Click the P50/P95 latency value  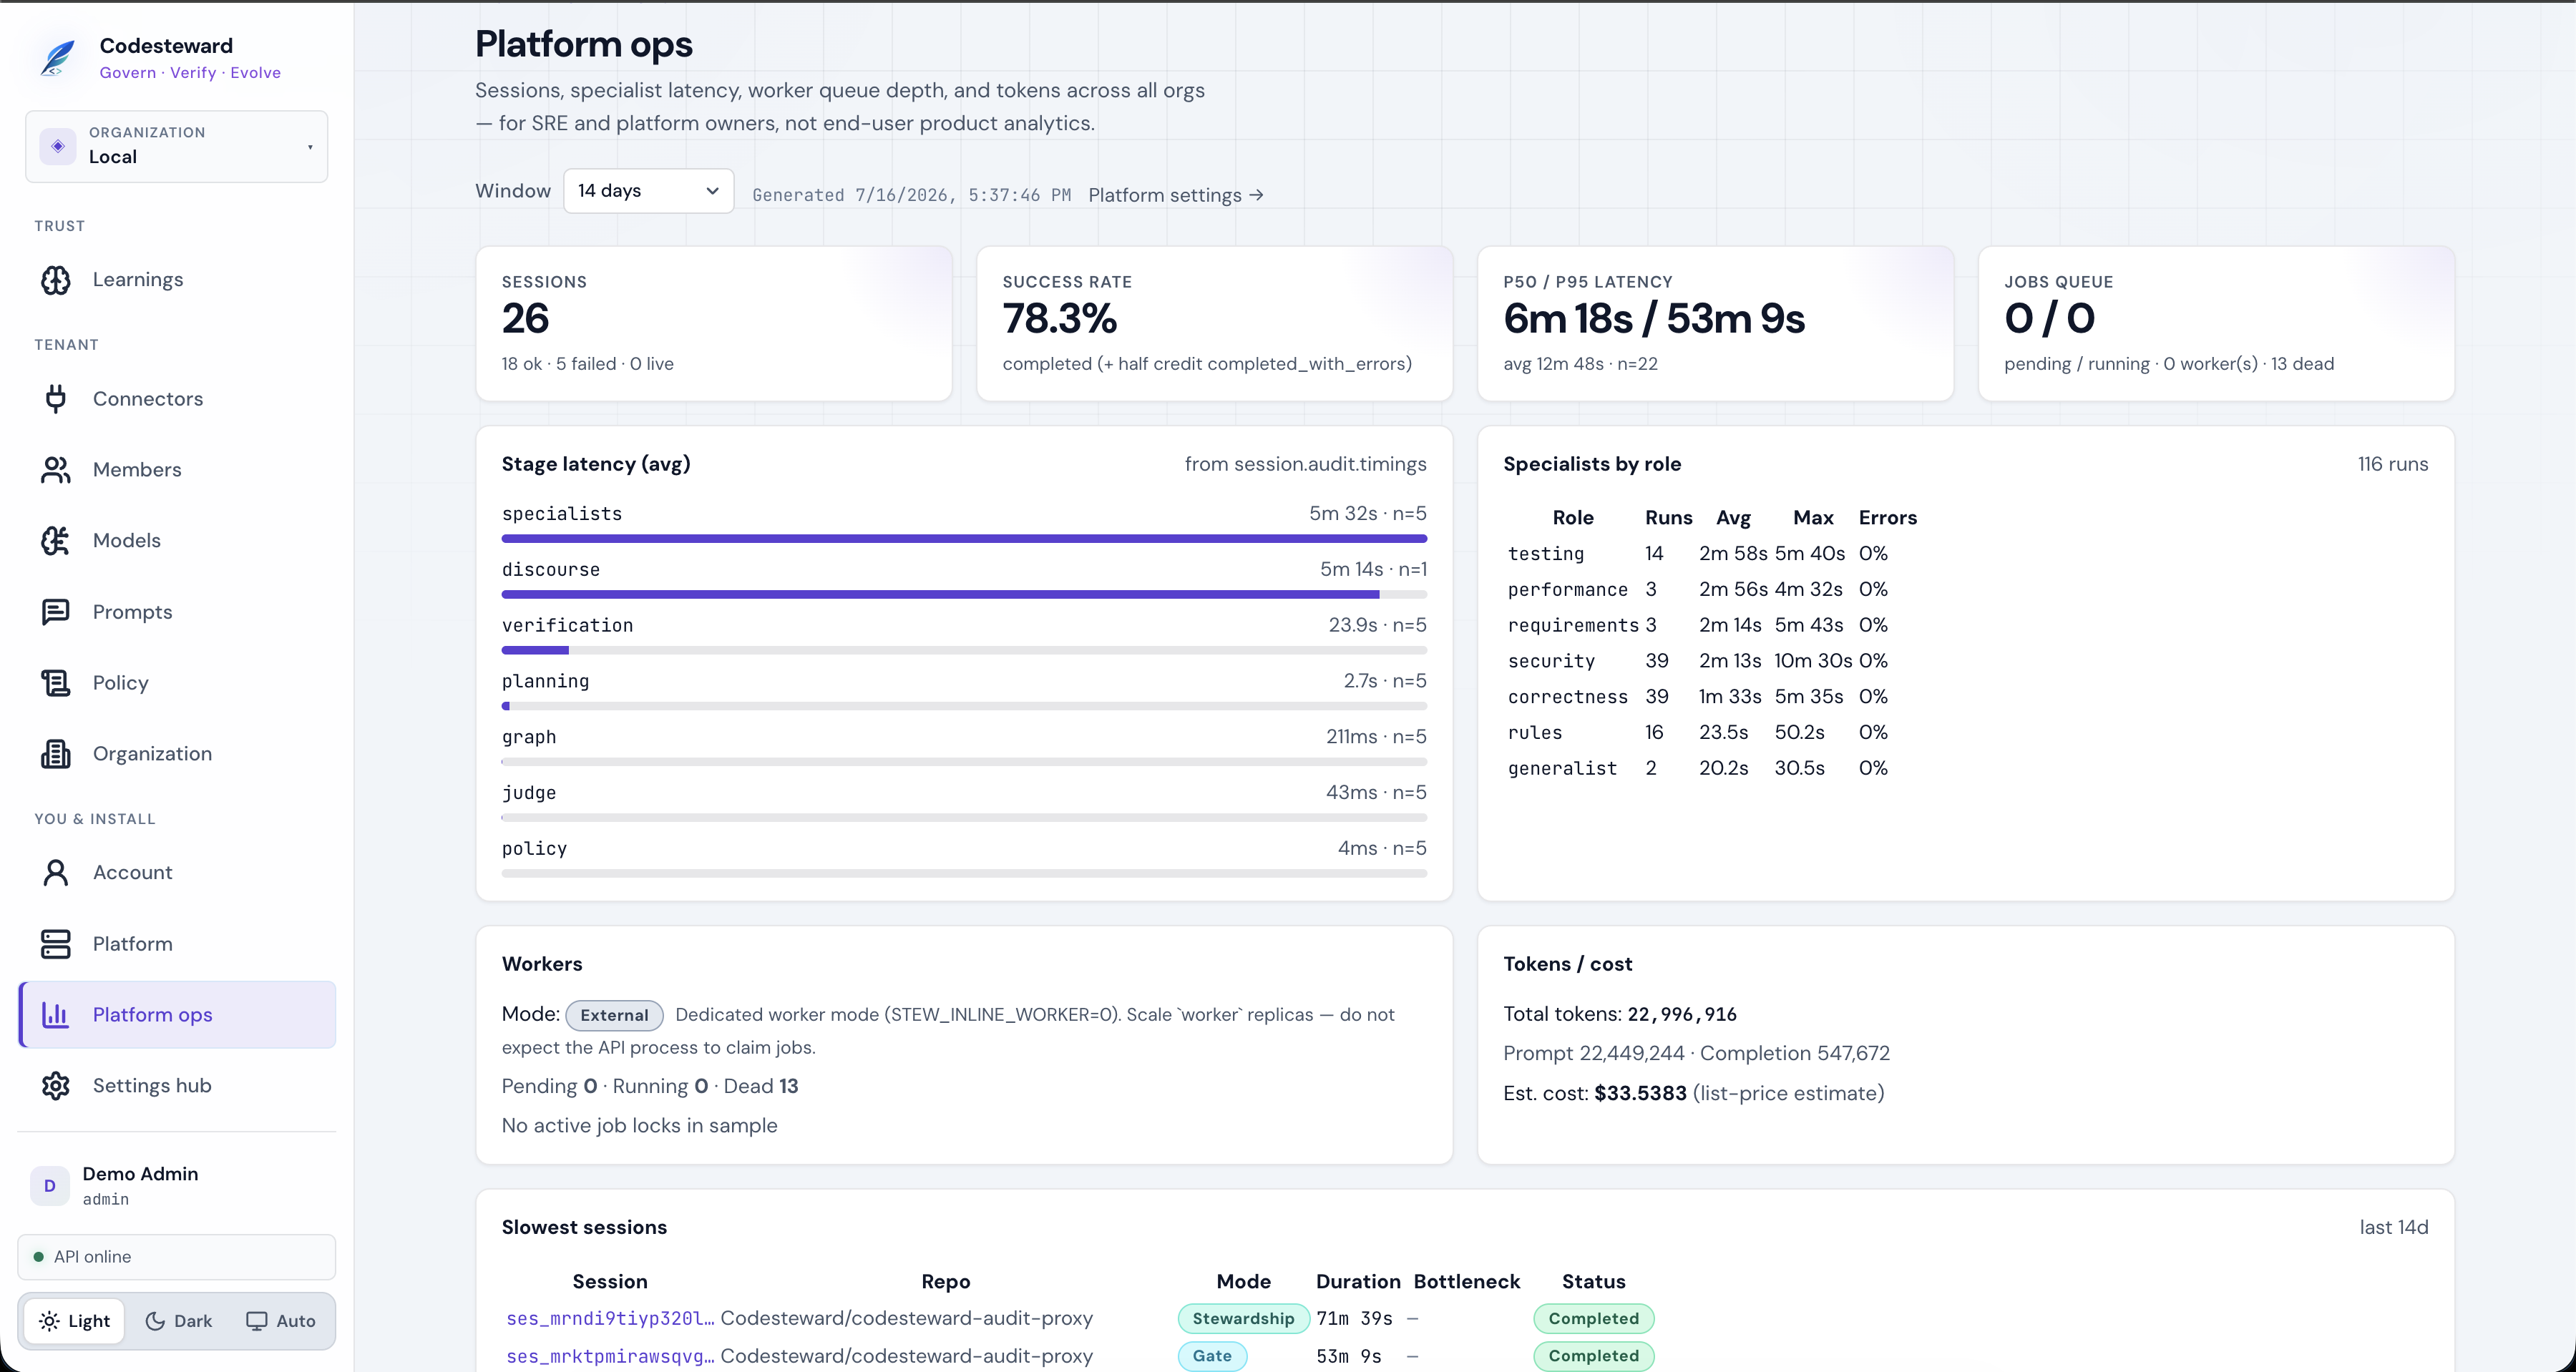click(1654, 319)
